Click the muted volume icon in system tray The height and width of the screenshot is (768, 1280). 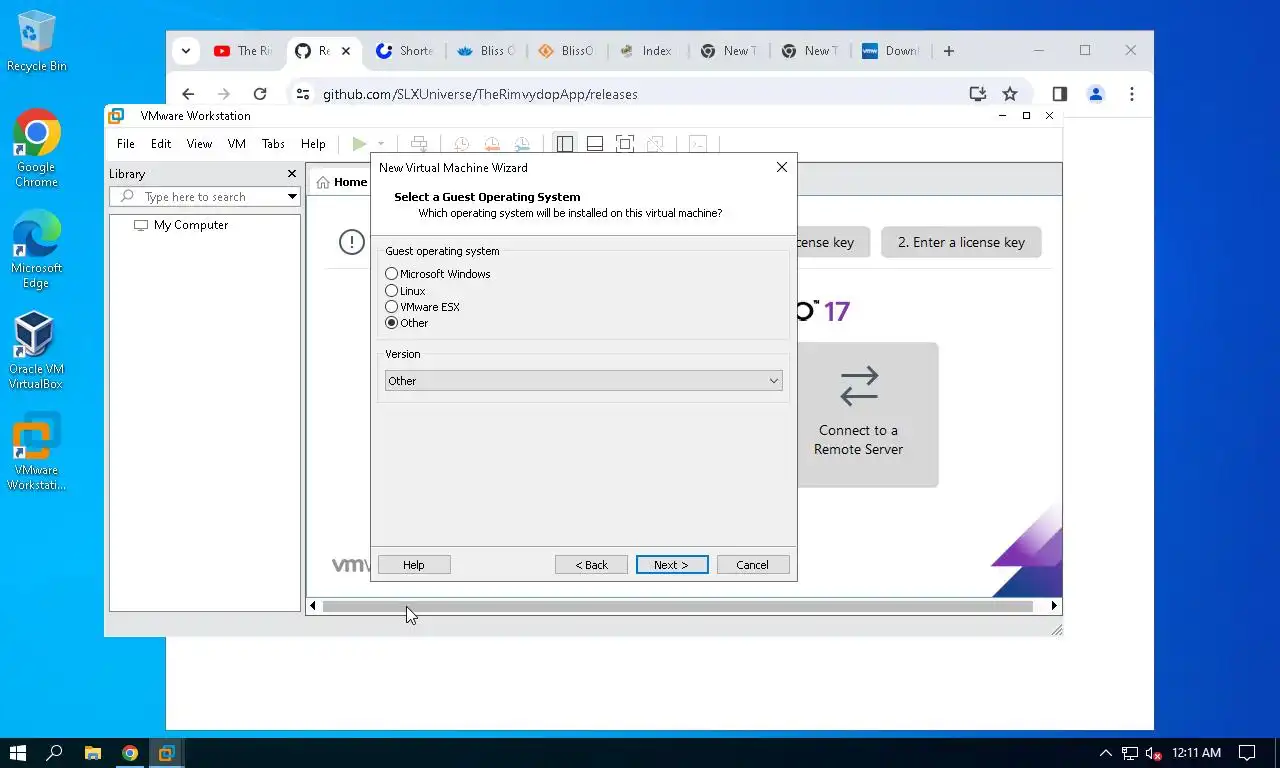tap(1152, 753)
